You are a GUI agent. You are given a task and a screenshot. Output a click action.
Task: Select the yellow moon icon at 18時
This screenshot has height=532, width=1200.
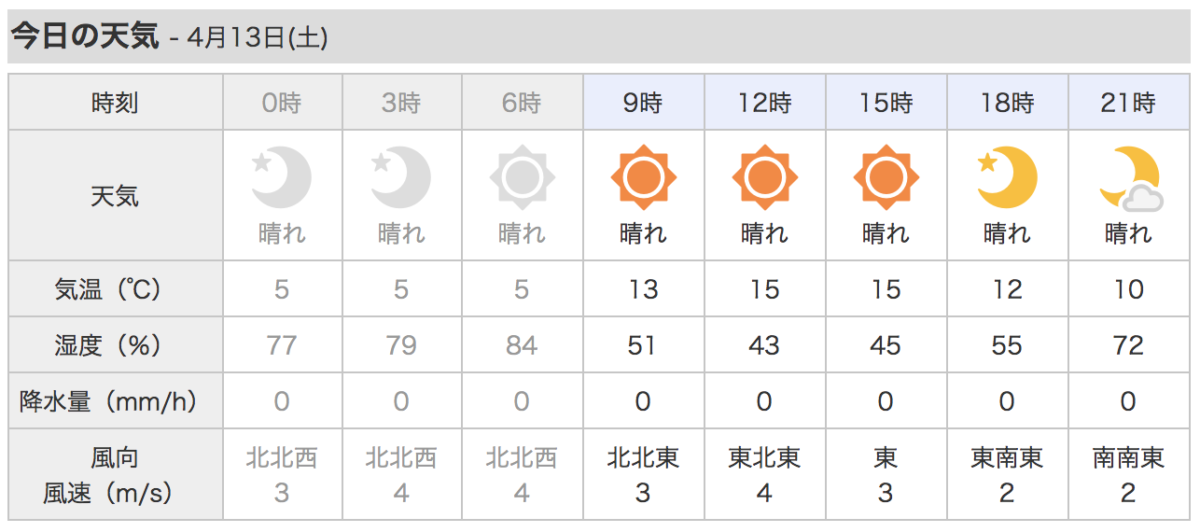[1007, 178]
